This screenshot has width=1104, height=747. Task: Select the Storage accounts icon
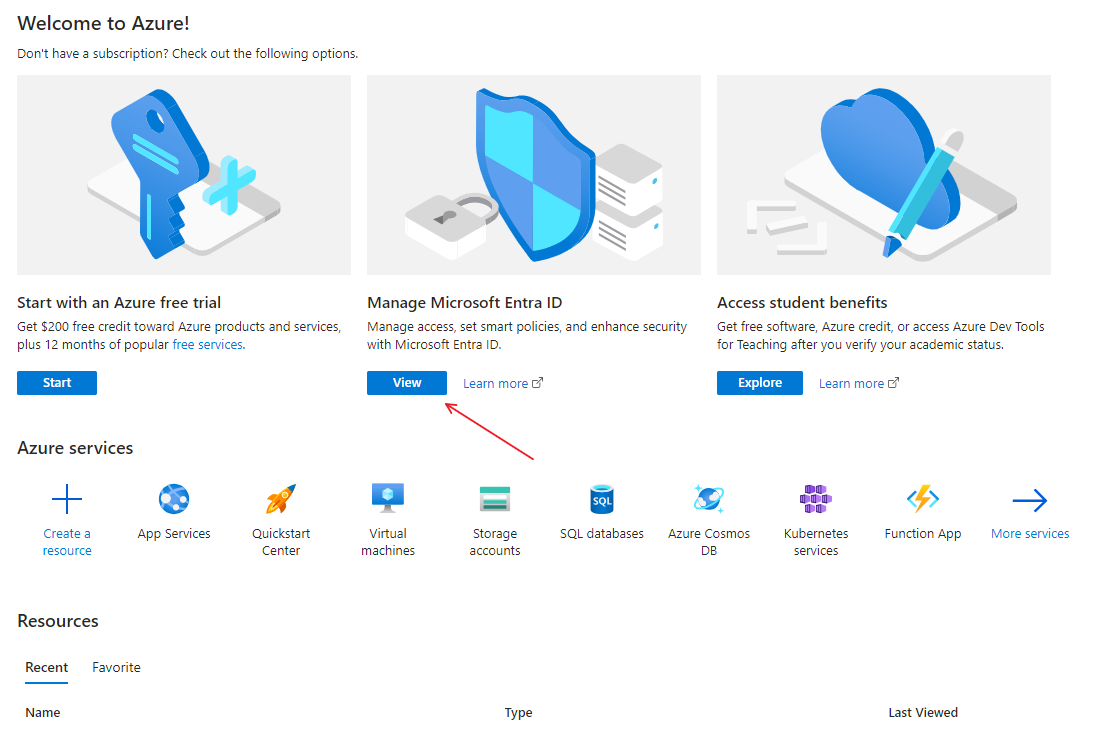[x=495, y=499]
